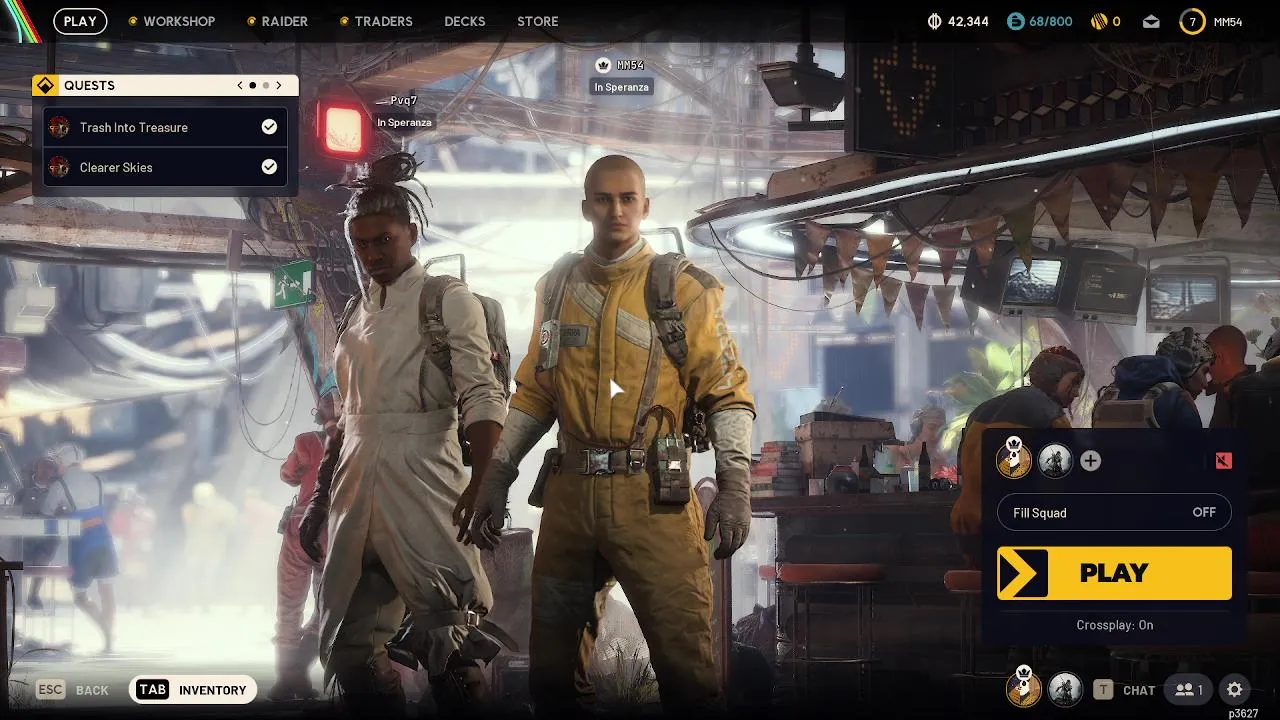Click the red muted microphone icon
The width and height of the screenshot is (1280, 720).
(x=1223, y=460)
